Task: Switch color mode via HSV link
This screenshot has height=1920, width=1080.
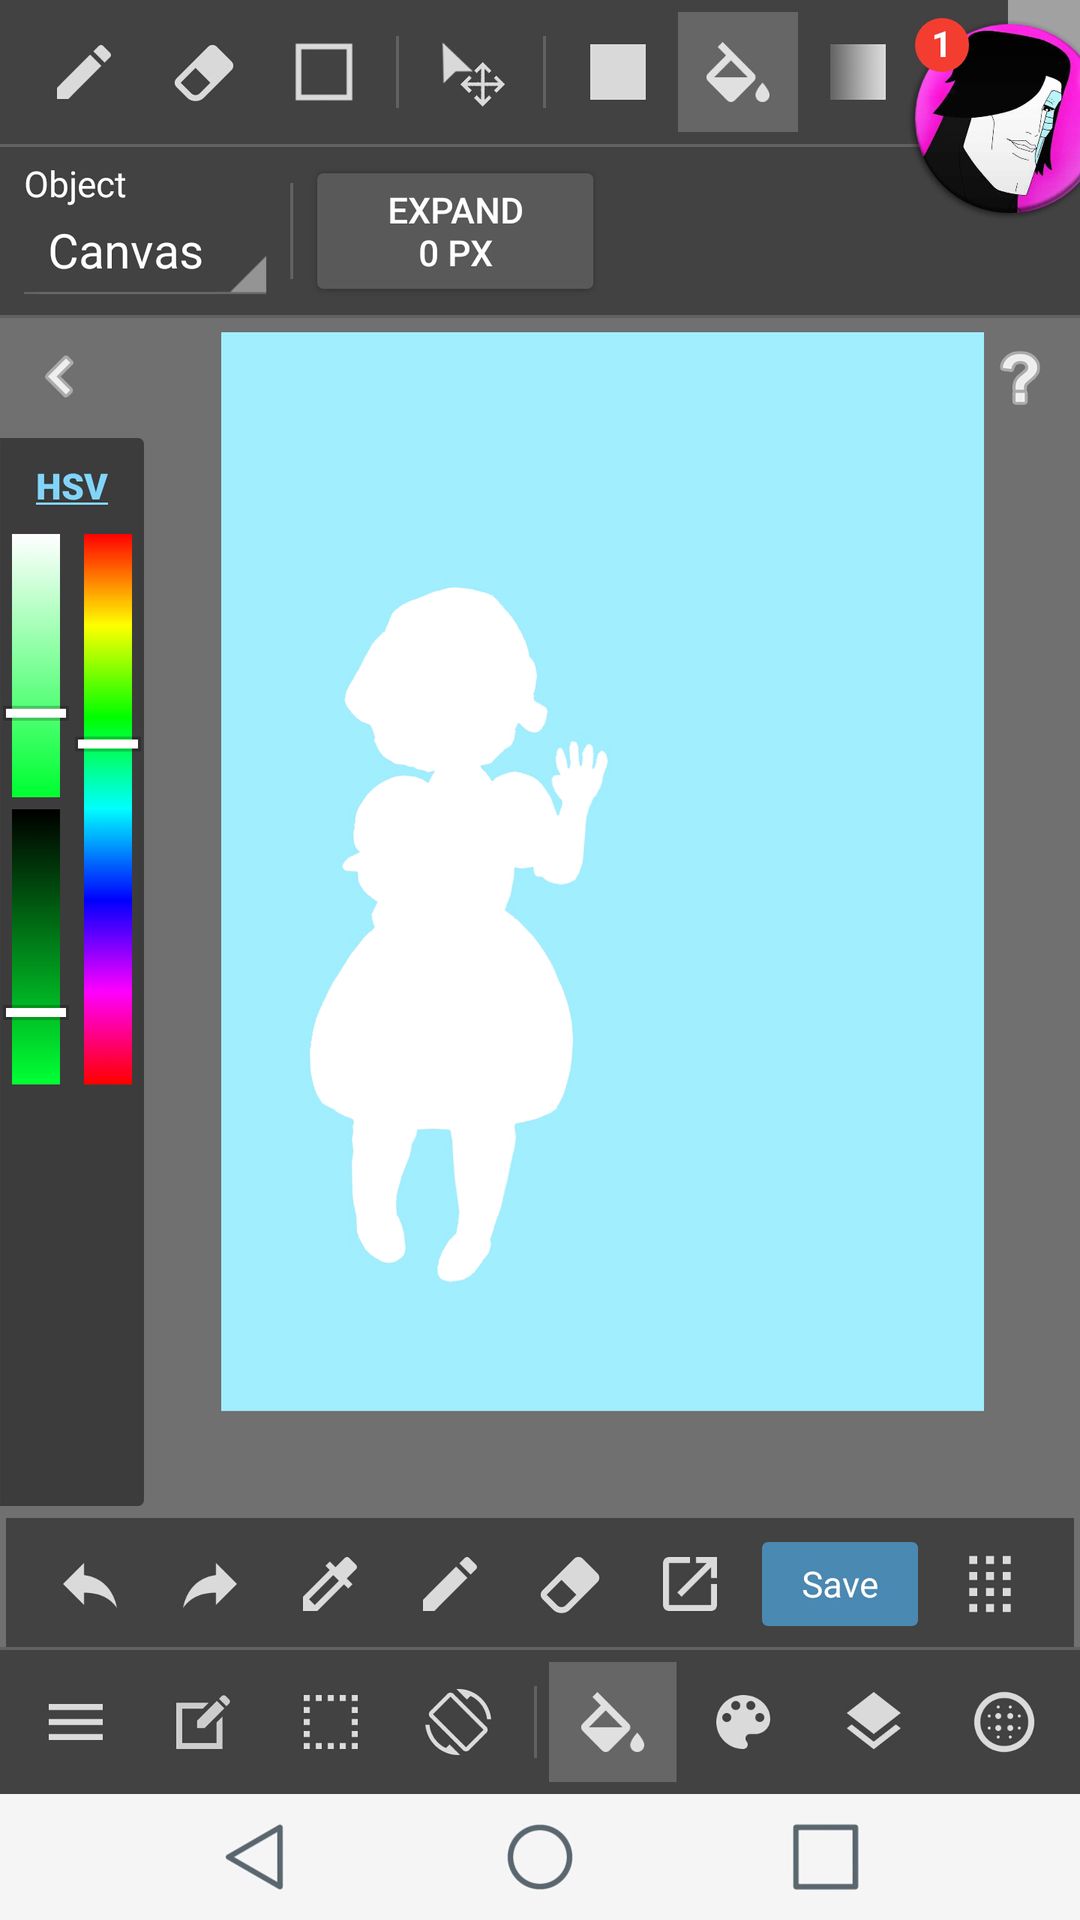Action: coord(72,487)
